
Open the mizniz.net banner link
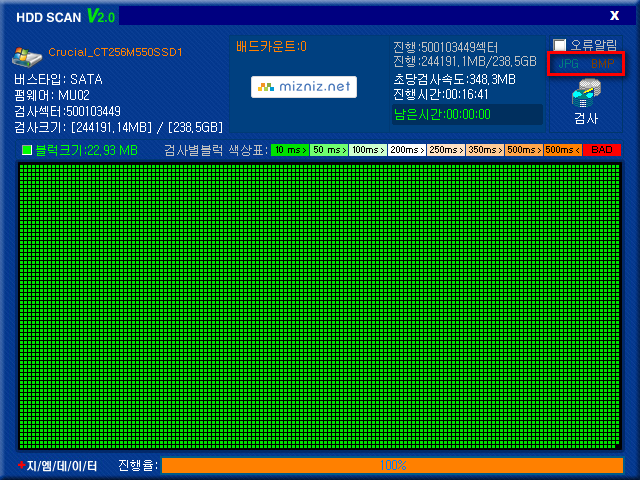click(x=304, y=87)
